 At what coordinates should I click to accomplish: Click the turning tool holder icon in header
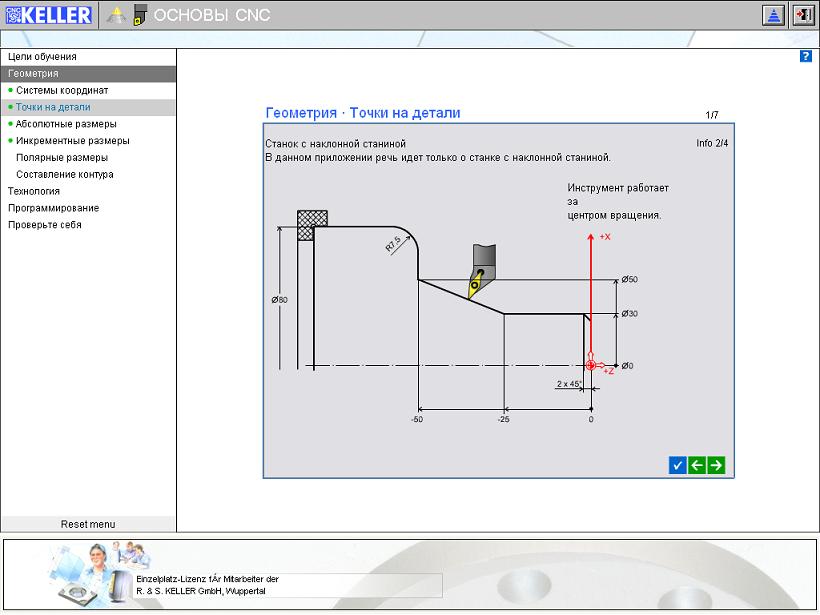click(x=139, y=15)
